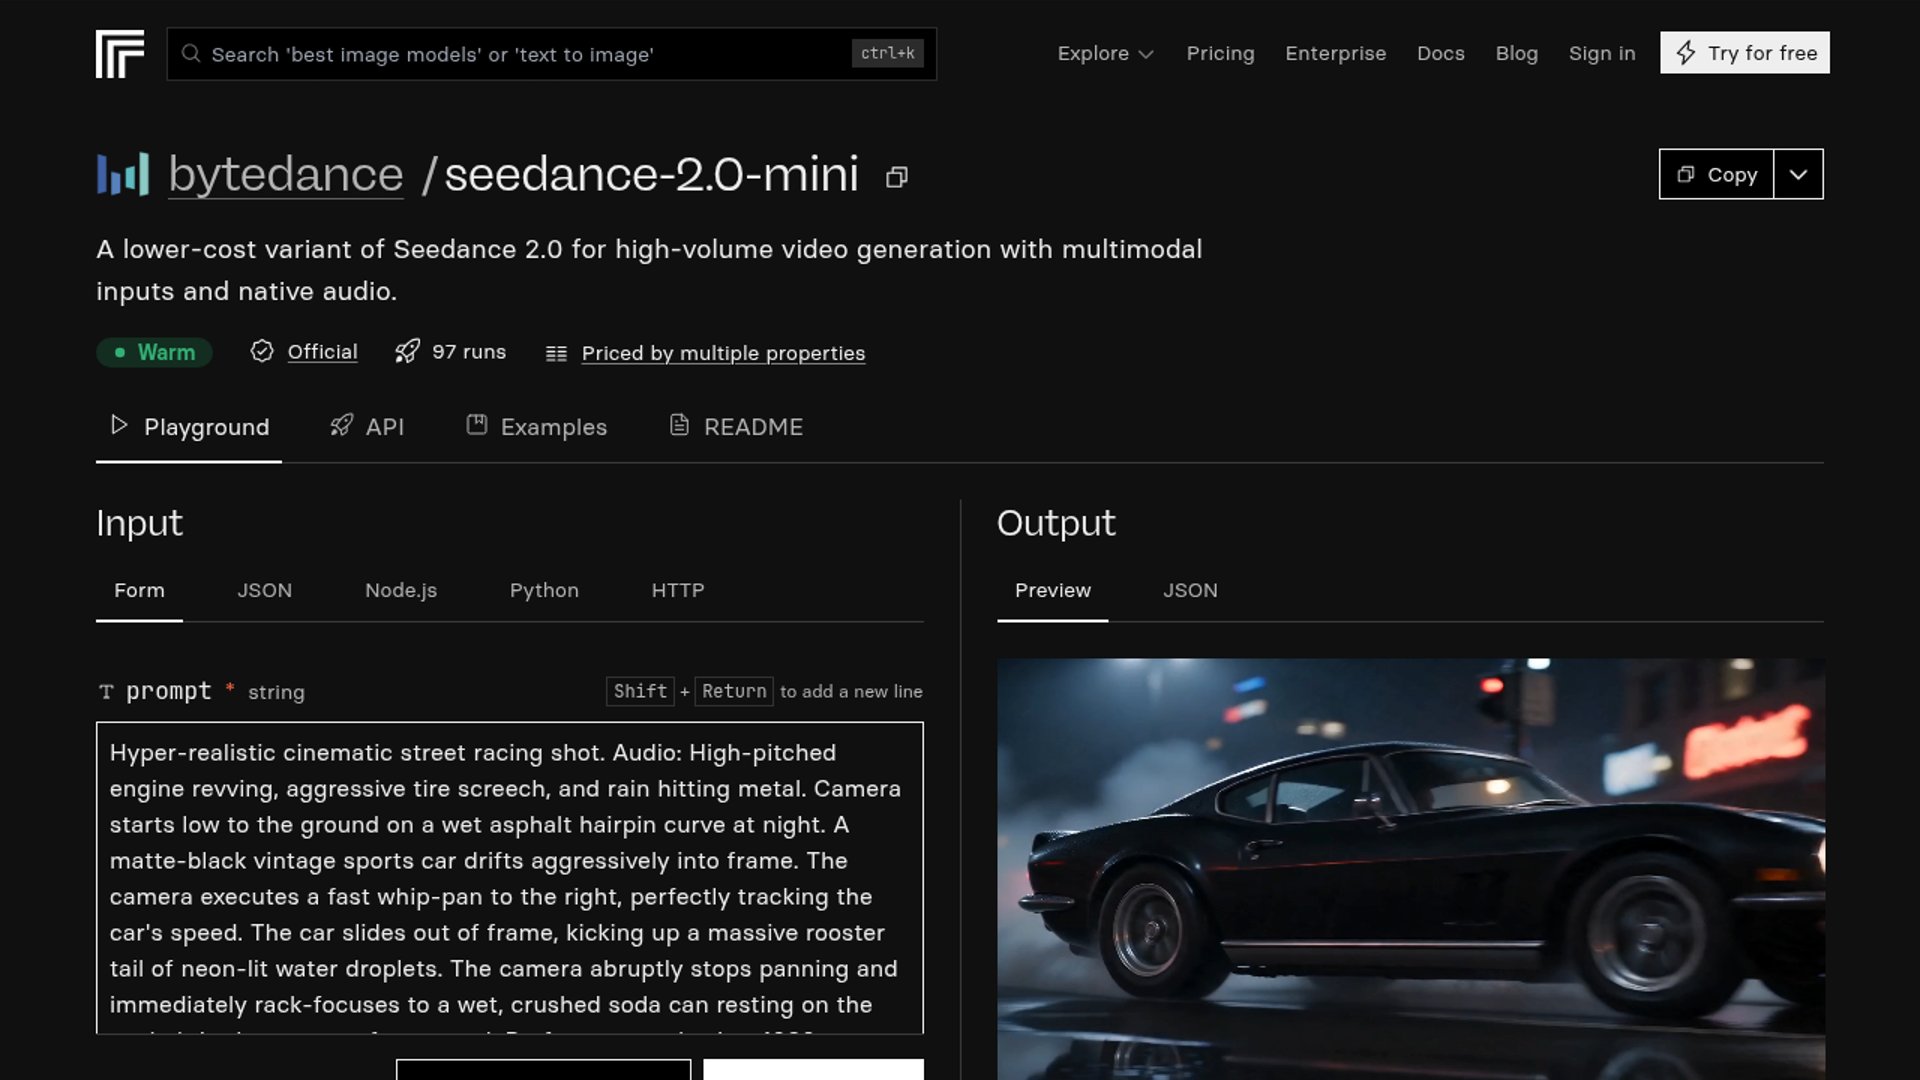The image size is (1920, 1080).
Task: Select the output Preview tab
Action: [x=1053, y=591]
